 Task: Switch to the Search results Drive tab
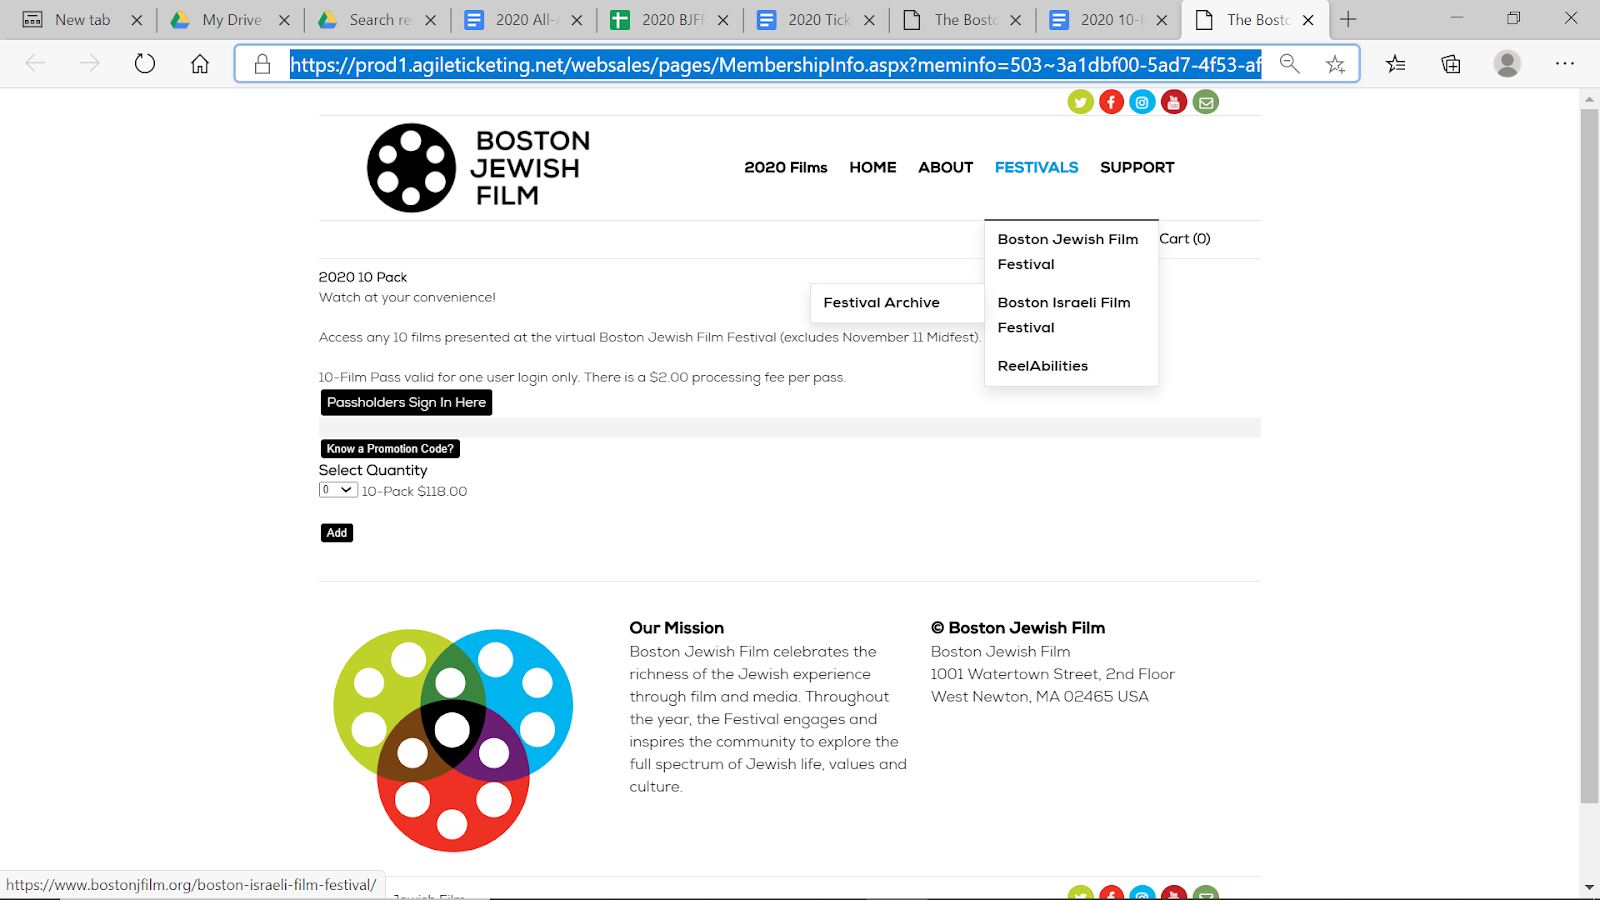tap(377, 20)
